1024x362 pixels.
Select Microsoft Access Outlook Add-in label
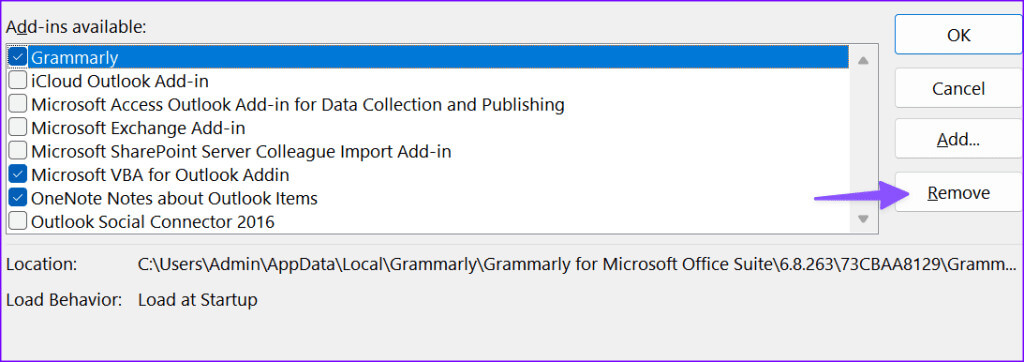click(x=298, y=105)
